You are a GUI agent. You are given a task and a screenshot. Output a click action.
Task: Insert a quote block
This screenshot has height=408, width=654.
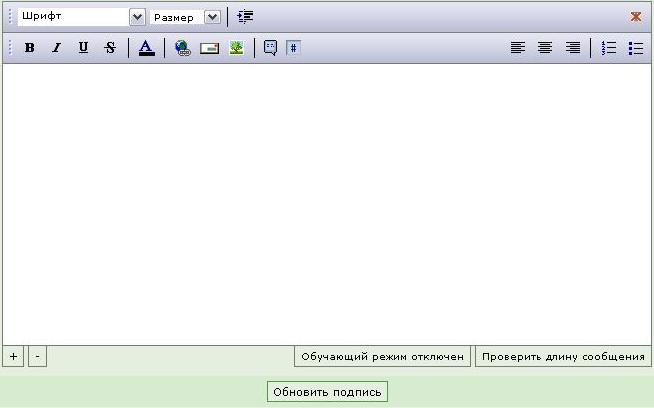point(270,48)
